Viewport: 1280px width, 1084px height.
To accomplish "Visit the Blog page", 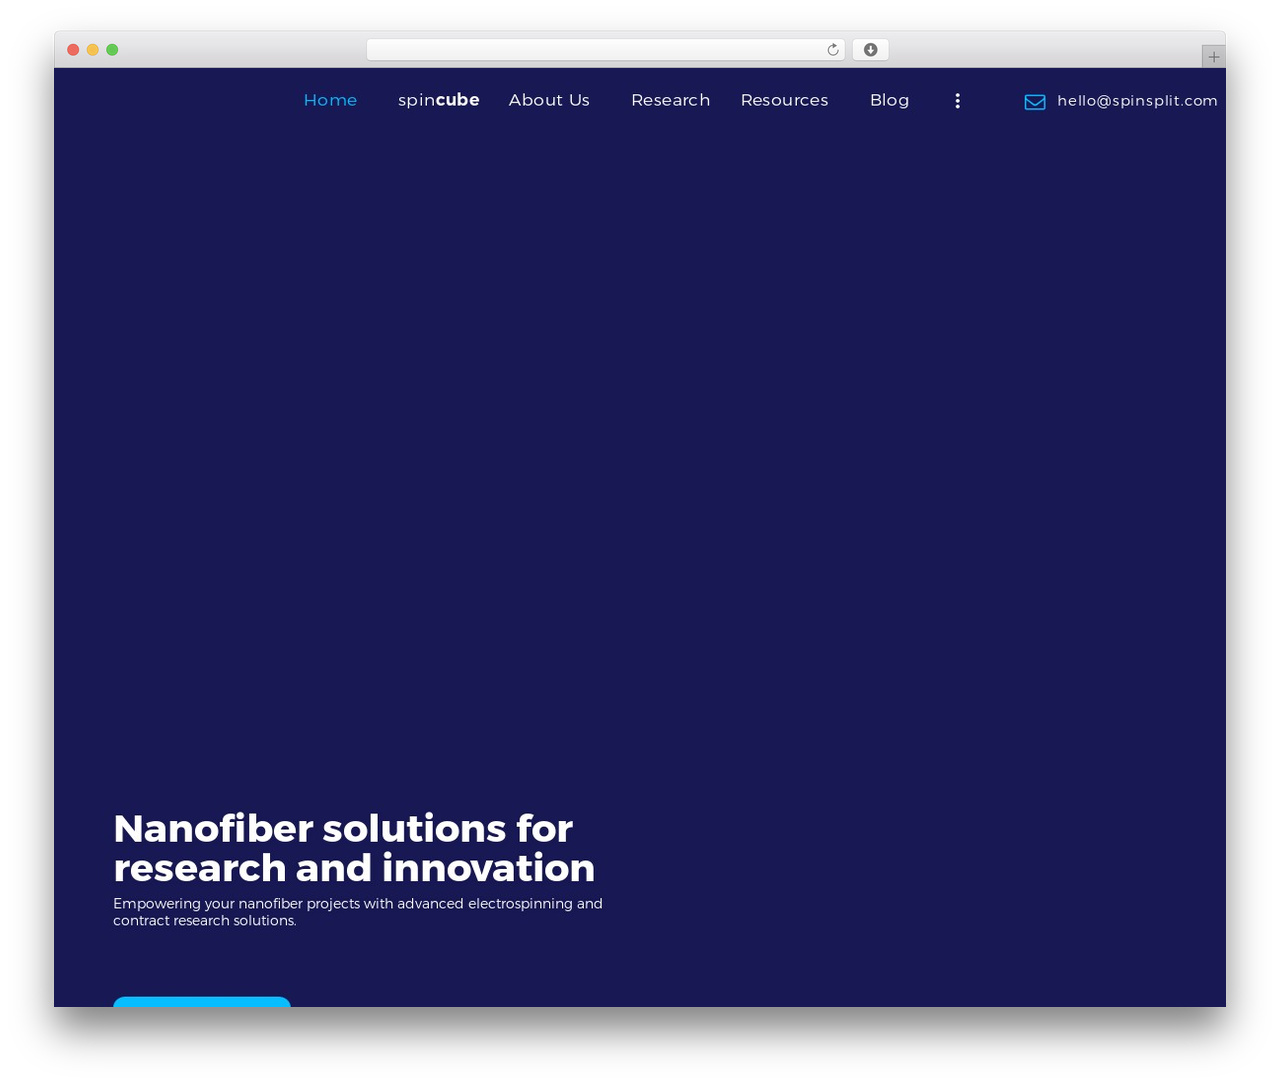I will pos(889,100).
